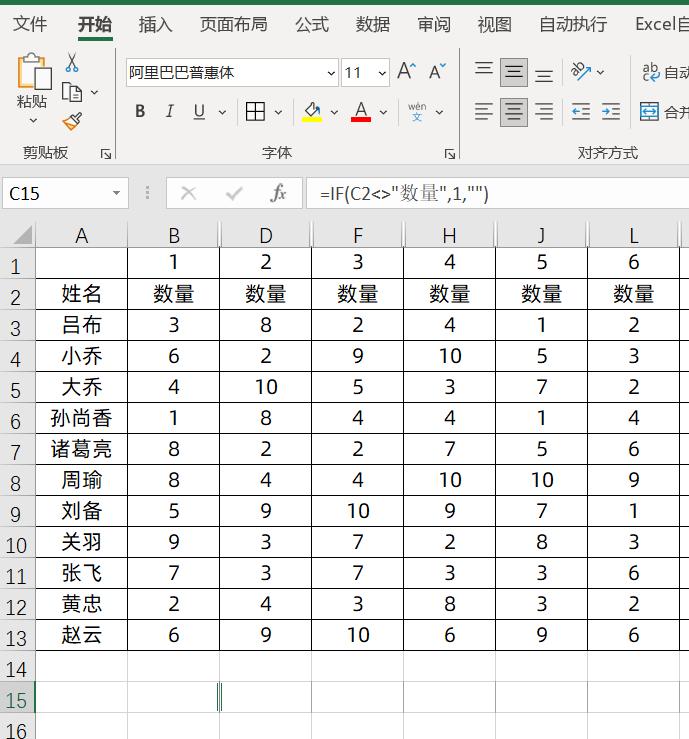Select the cell containing 周瑜

coord(82,480)
